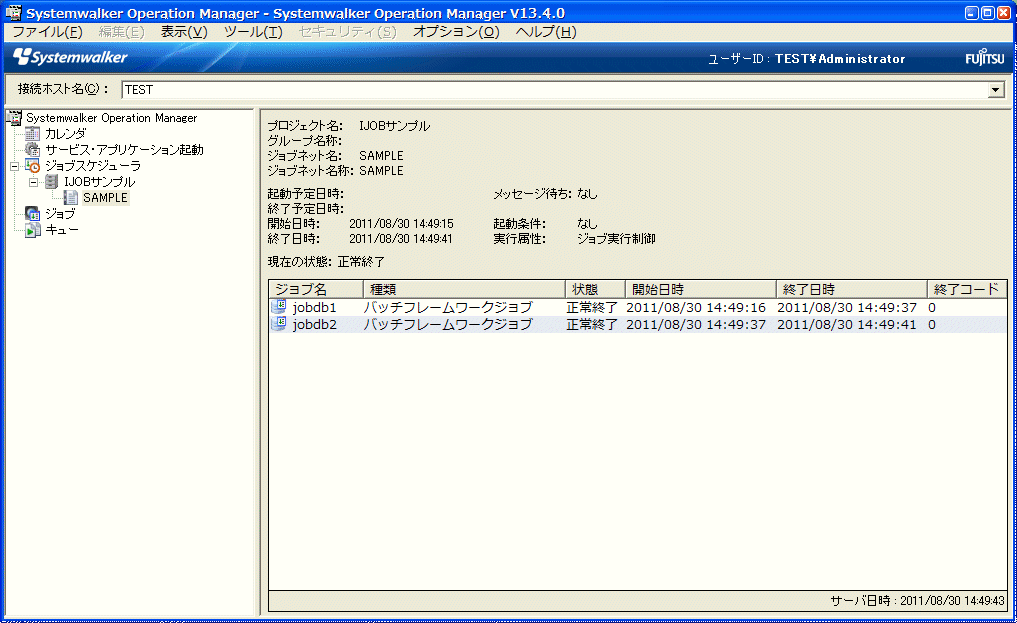The image size is (1017, 623).
Task: Click the jobdb2 job row icon
Action: click(279, 324)
